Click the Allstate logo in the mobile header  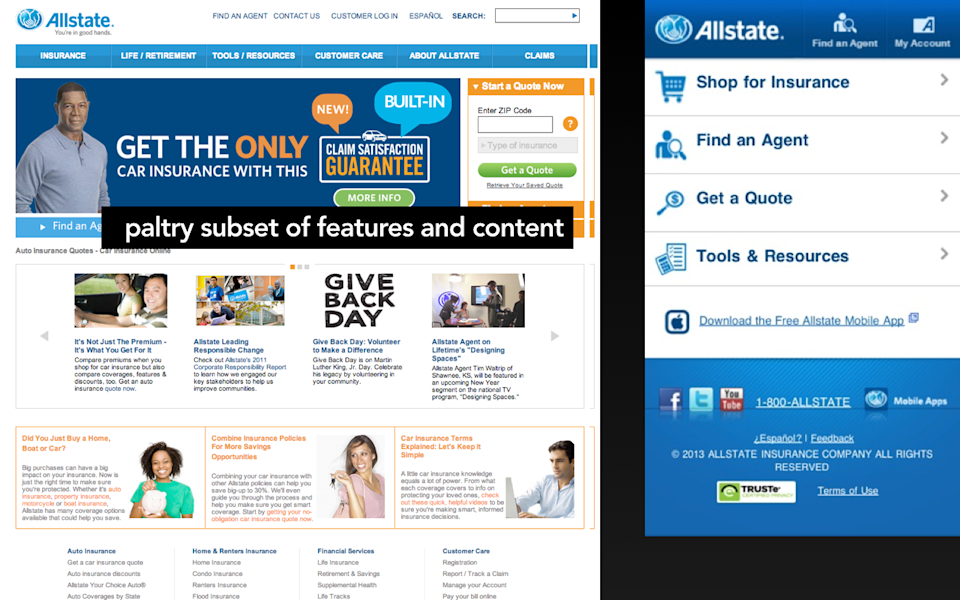tap(719, 29)
